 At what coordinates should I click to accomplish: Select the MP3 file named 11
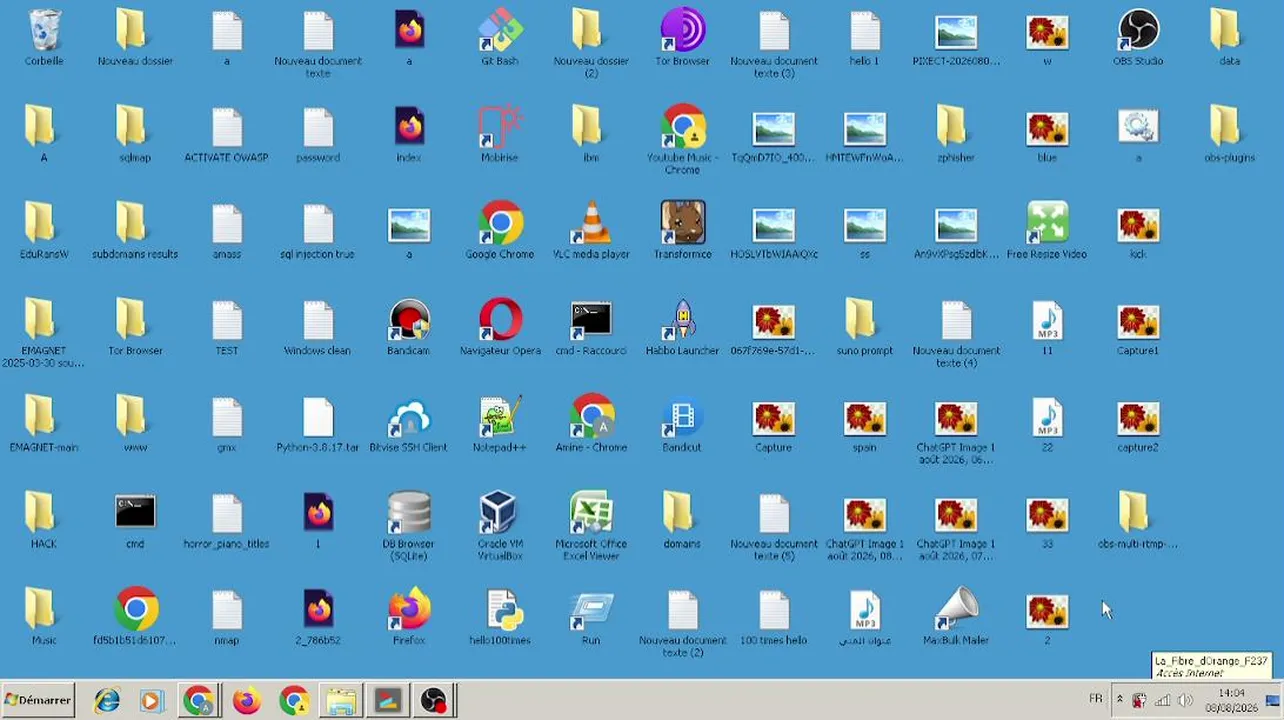(1047, 328)
